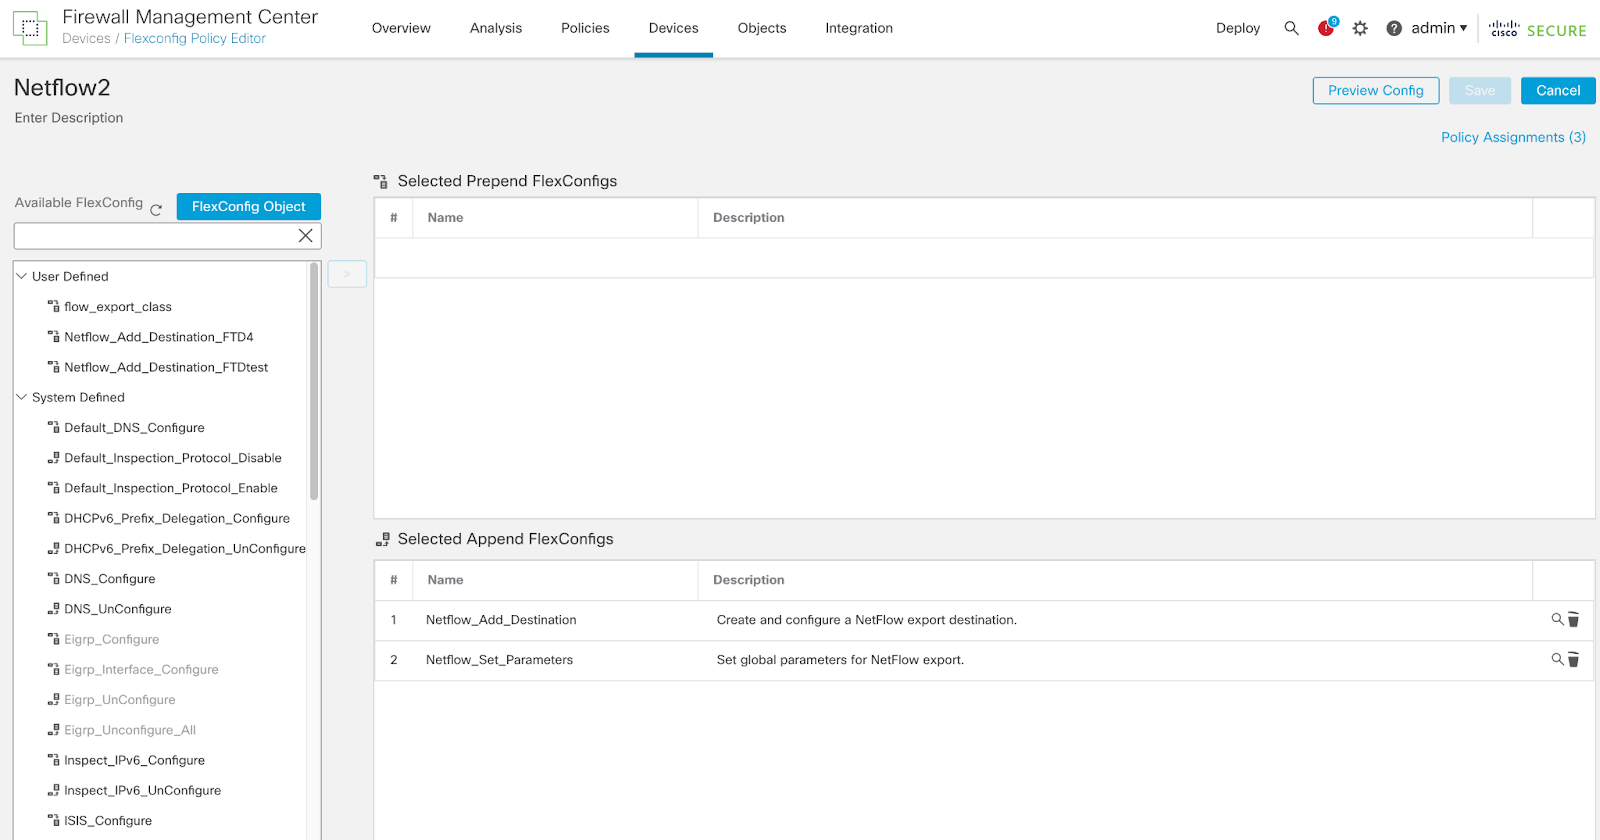1600x840 pixels.
Task: Click the Netflow_Add_Destination name cell
Action: [x=501, y=620]
